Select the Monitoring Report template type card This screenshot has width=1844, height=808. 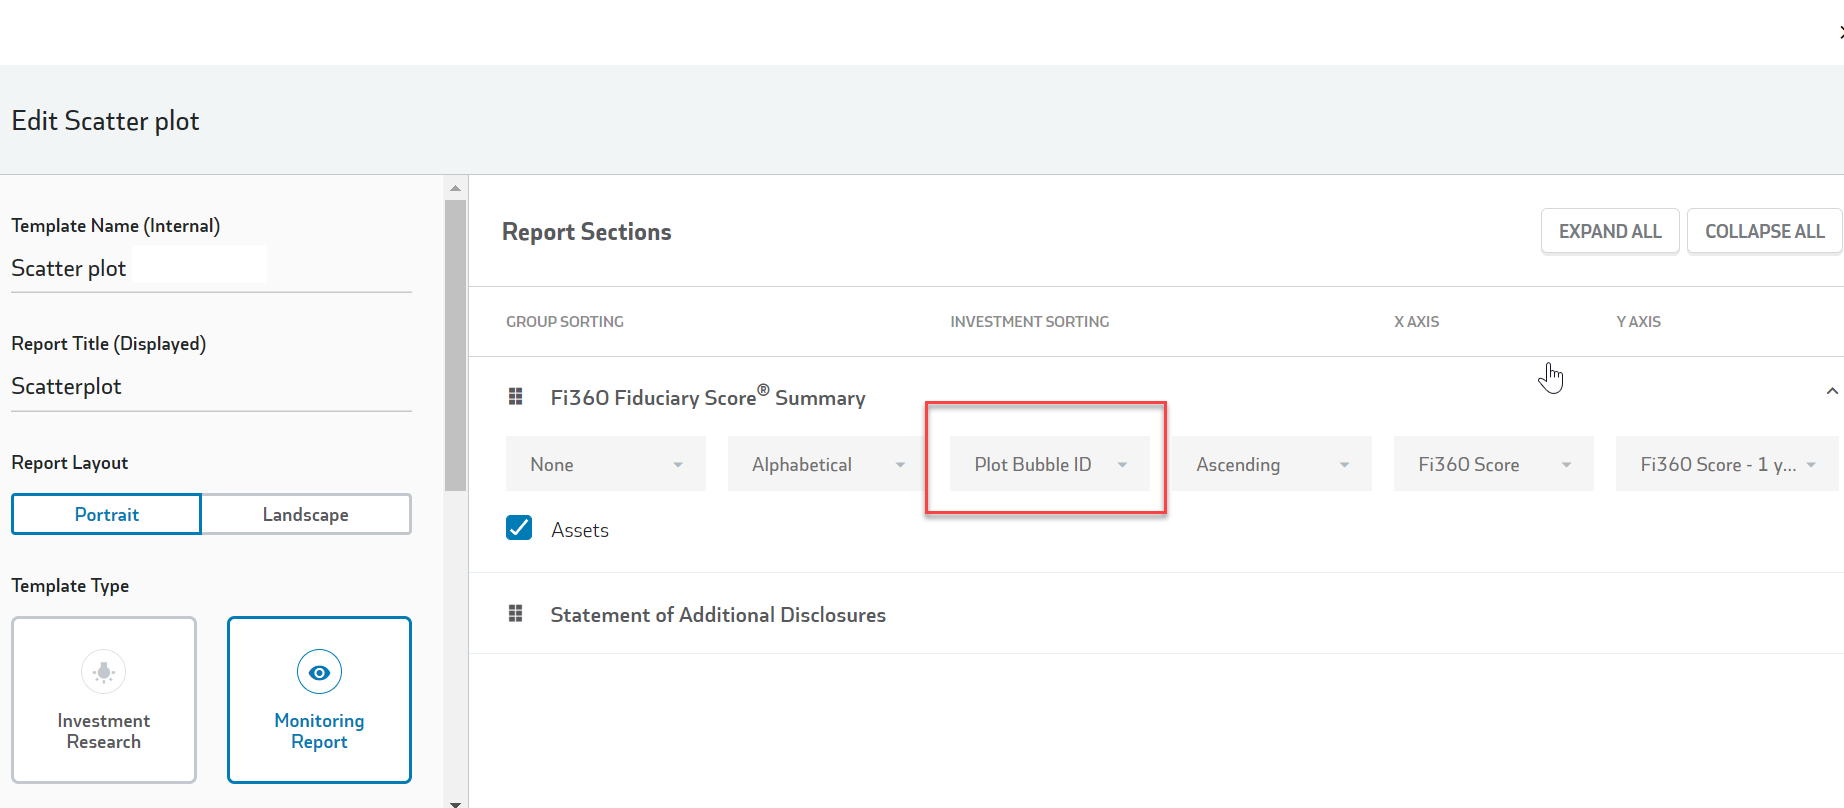click(319, 700)
